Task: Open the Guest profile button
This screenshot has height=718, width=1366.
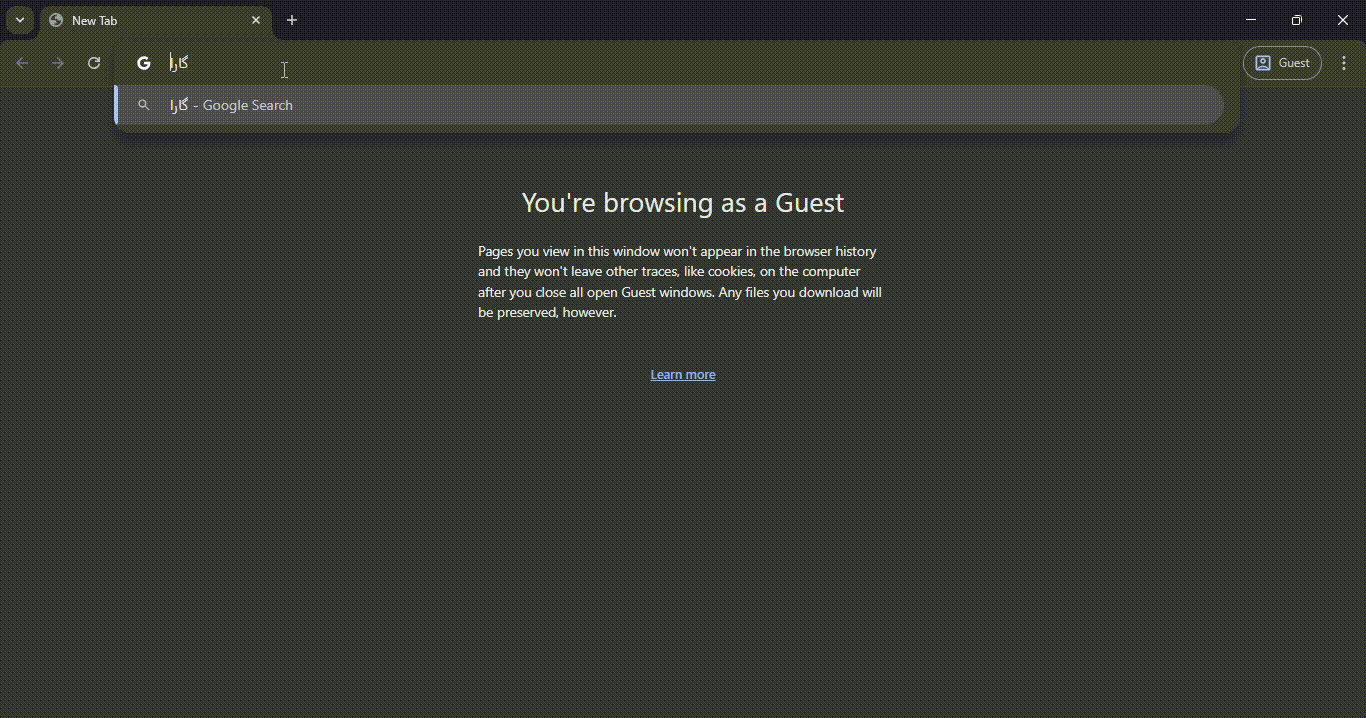Action: pos(1282,63)
